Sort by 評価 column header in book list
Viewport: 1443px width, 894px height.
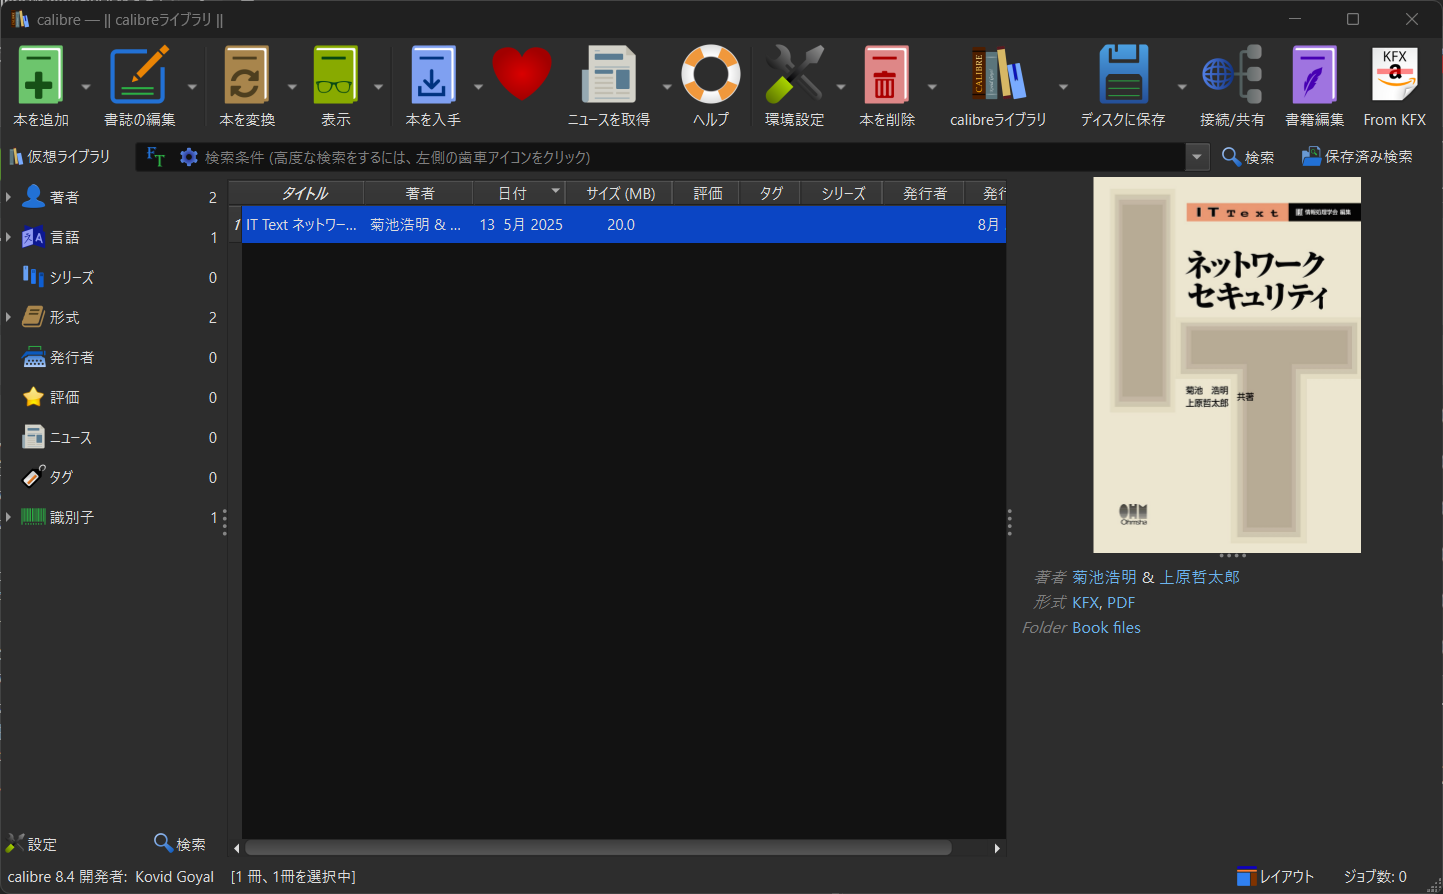707,193
